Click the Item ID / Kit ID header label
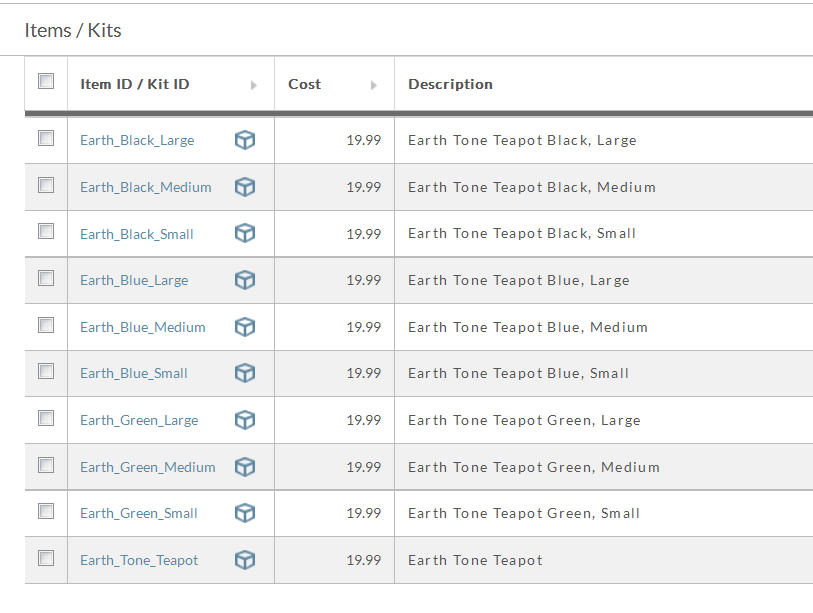 134,84
